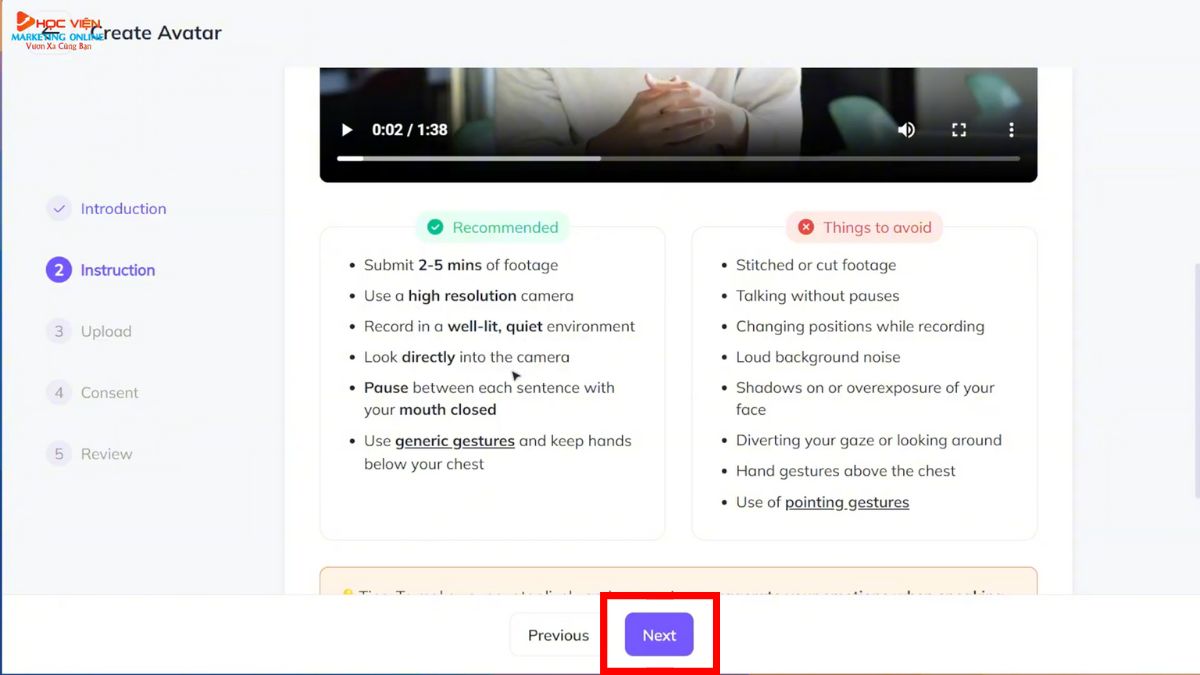Click the Previous button

click(558, 635)
